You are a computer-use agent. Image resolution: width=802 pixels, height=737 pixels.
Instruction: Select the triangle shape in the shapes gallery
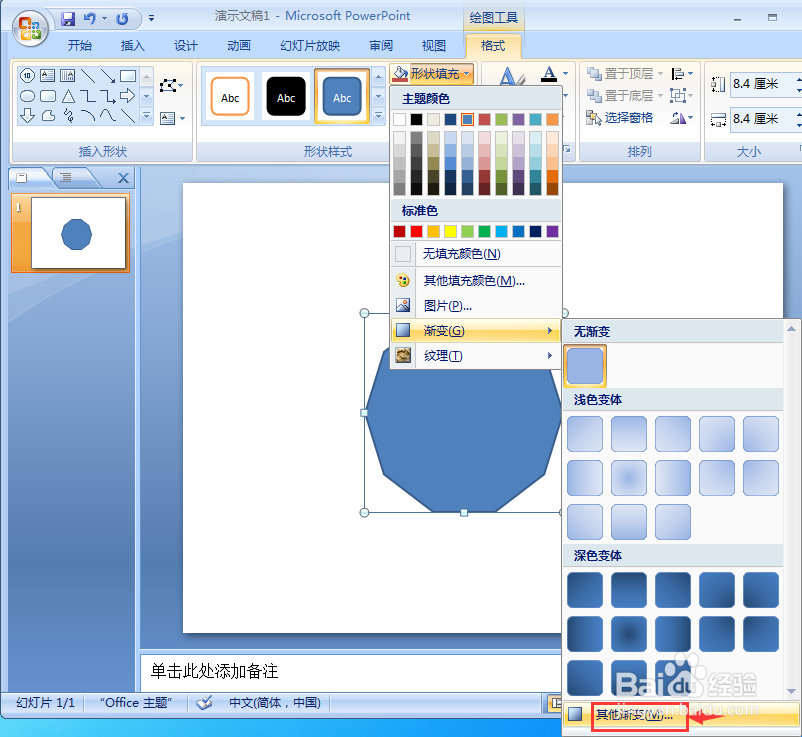[68, 96]
